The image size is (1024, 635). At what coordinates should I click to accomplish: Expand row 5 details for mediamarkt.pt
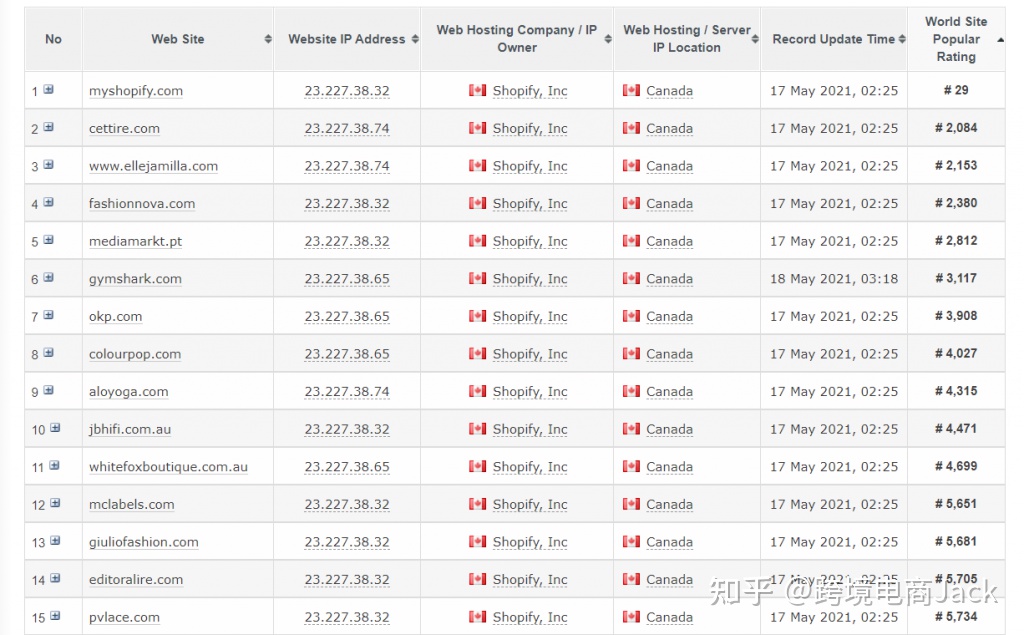pos(48,240)
